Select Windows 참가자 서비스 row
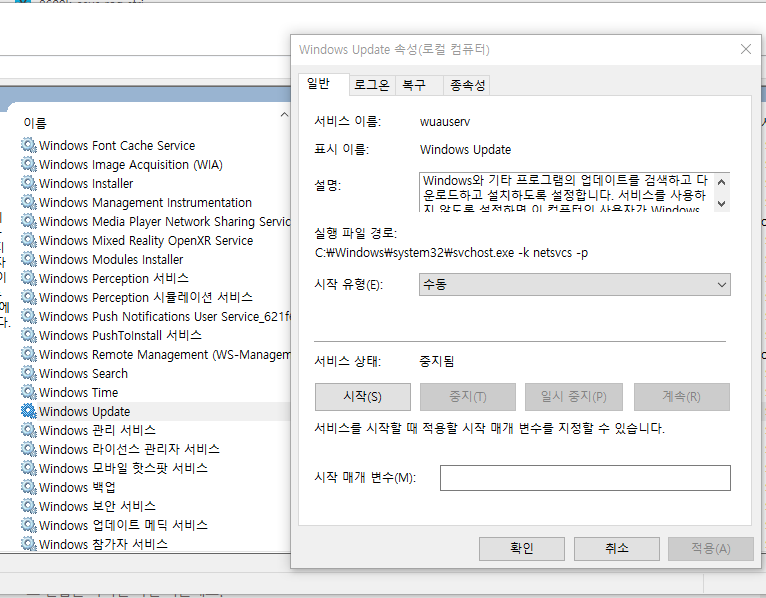 tap(155, 544)
